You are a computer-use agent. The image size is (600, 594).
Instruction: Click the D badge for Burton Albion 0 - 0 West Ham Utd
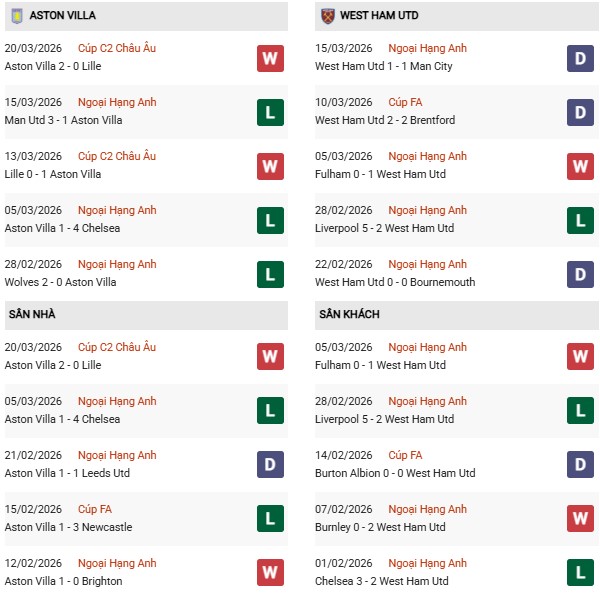tap(580, 465)
